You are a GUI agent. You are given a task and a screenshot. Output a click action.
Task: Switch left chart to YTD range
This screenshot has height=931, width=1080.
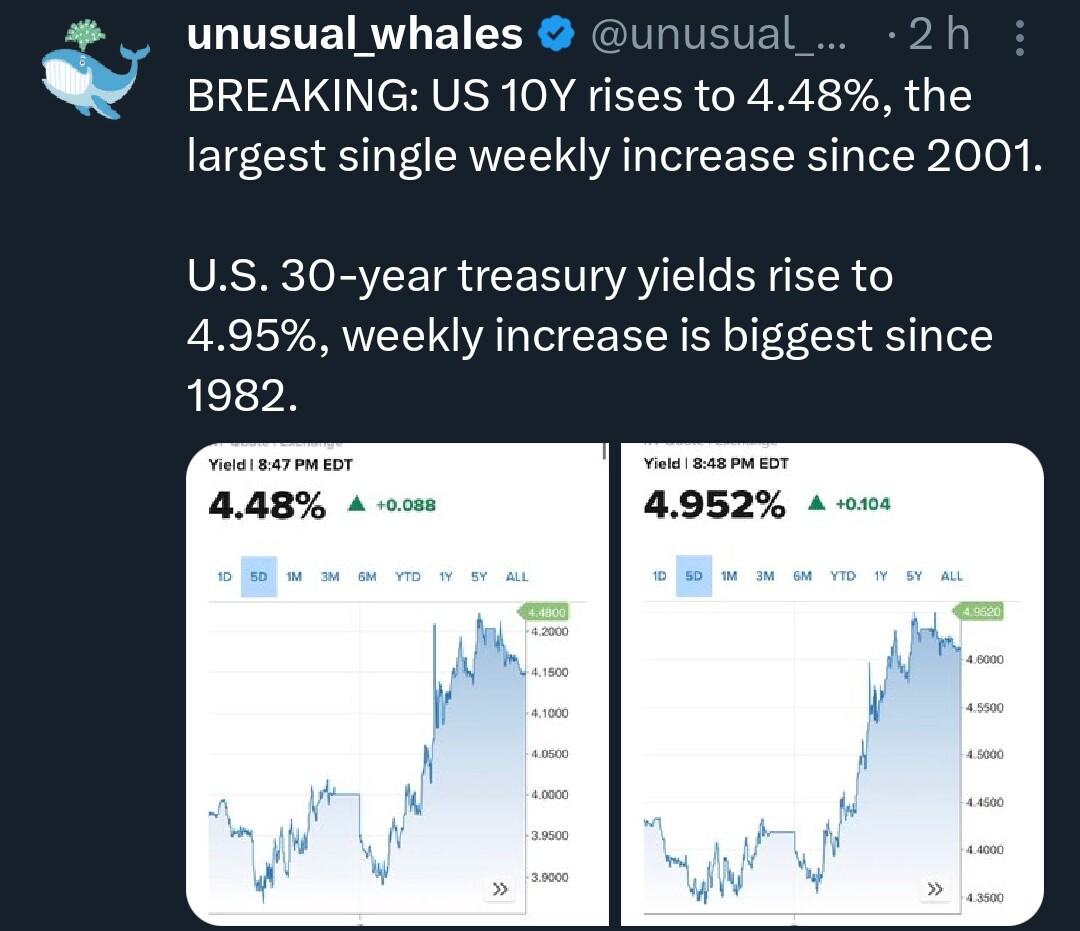click(x=407, y=577)
